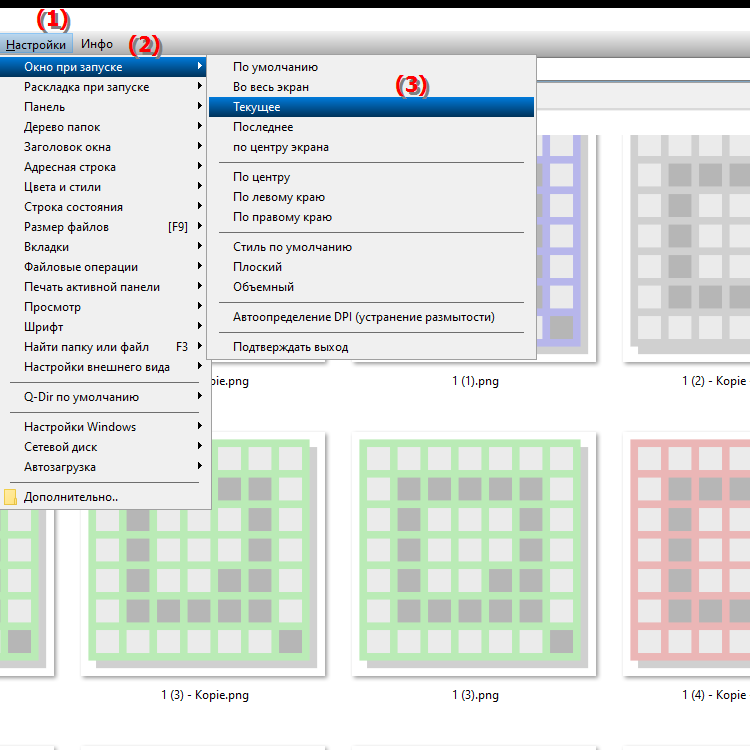
Task: Select Окно при запуске menu entry
Action: [103, 67]
